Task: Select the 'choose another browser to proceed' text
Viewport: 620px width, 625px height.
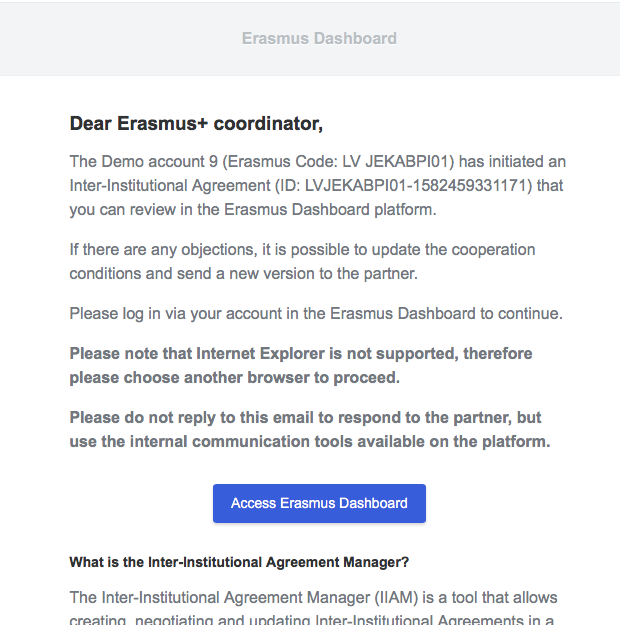Action: point(262,377)
